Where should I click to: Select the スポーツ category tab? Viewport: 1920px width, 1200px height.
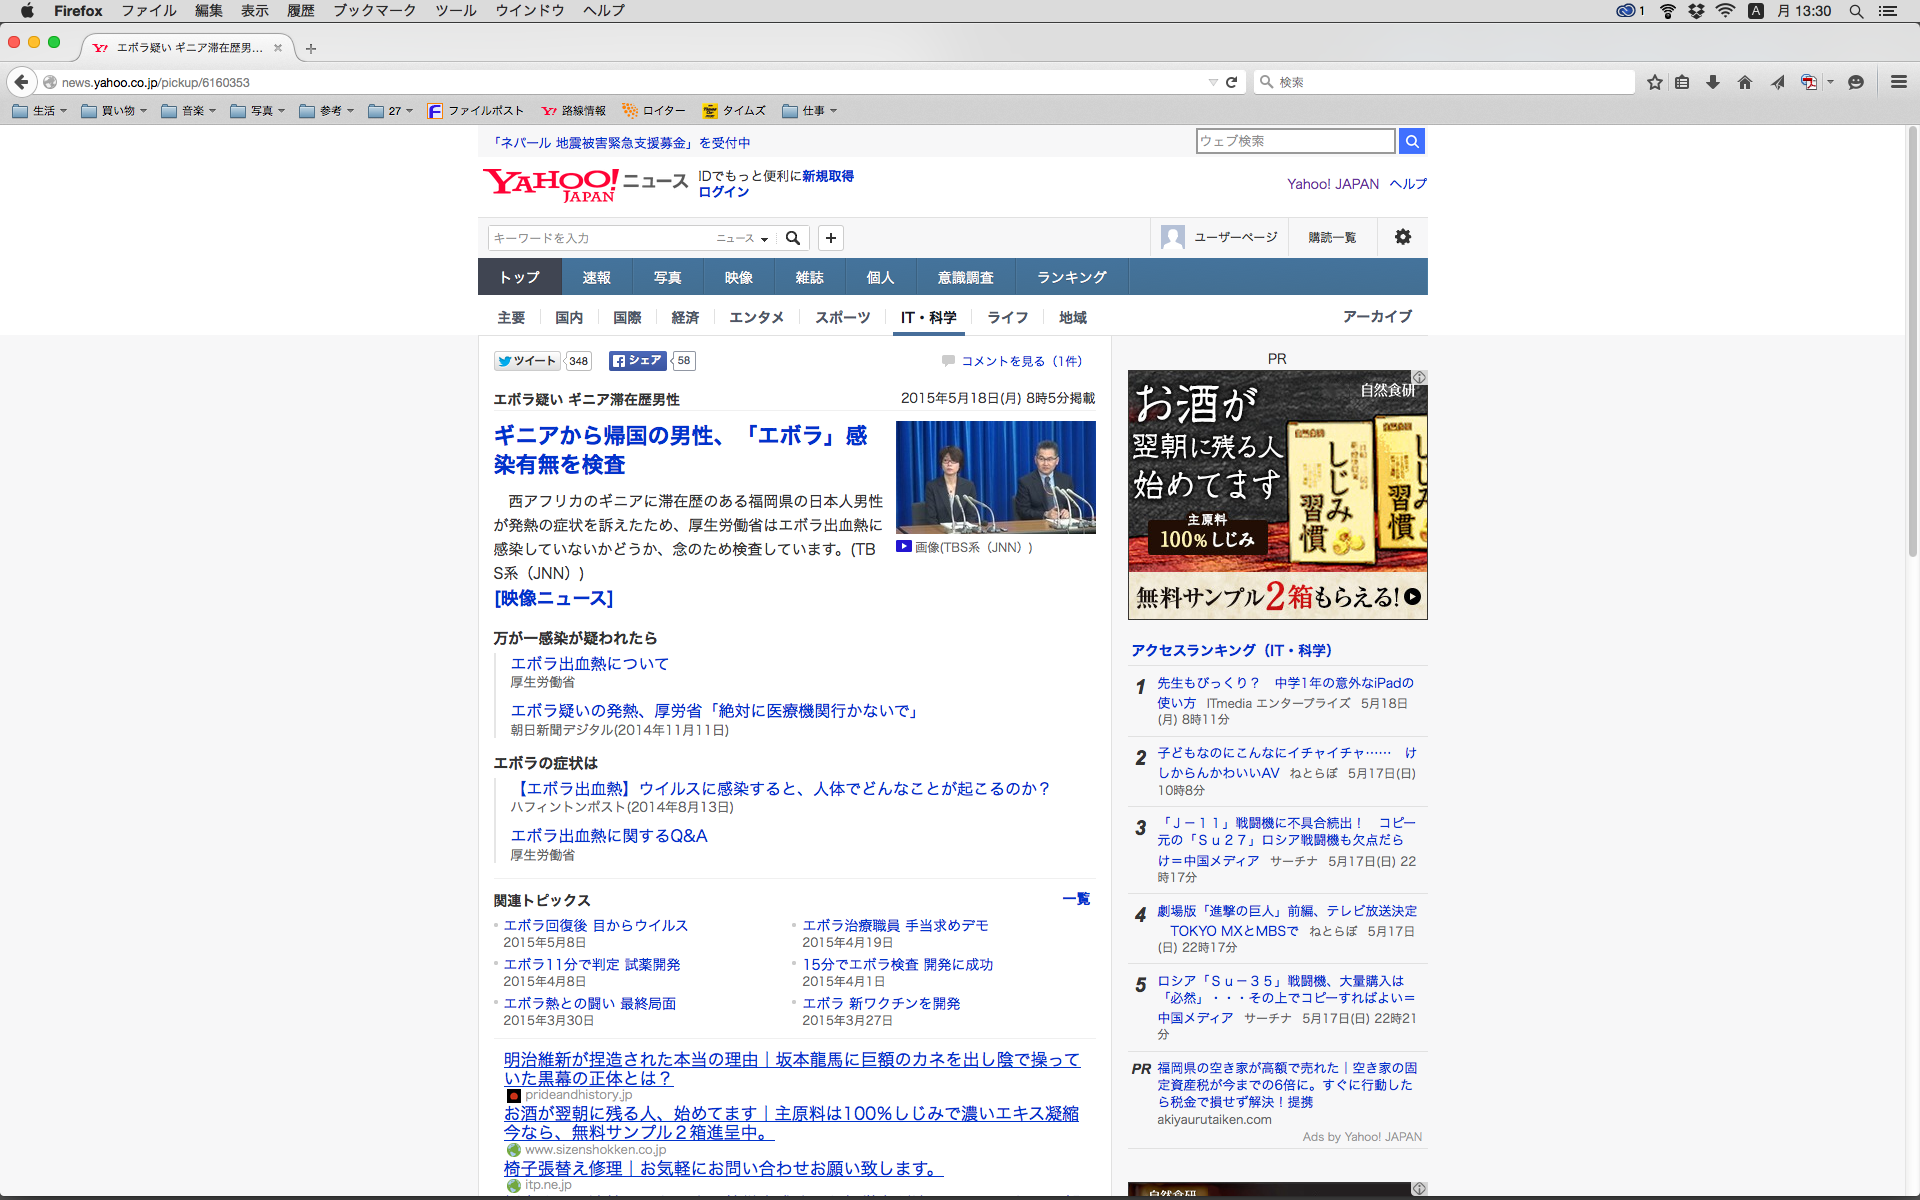pyautogui.click(x=842, y=317)
